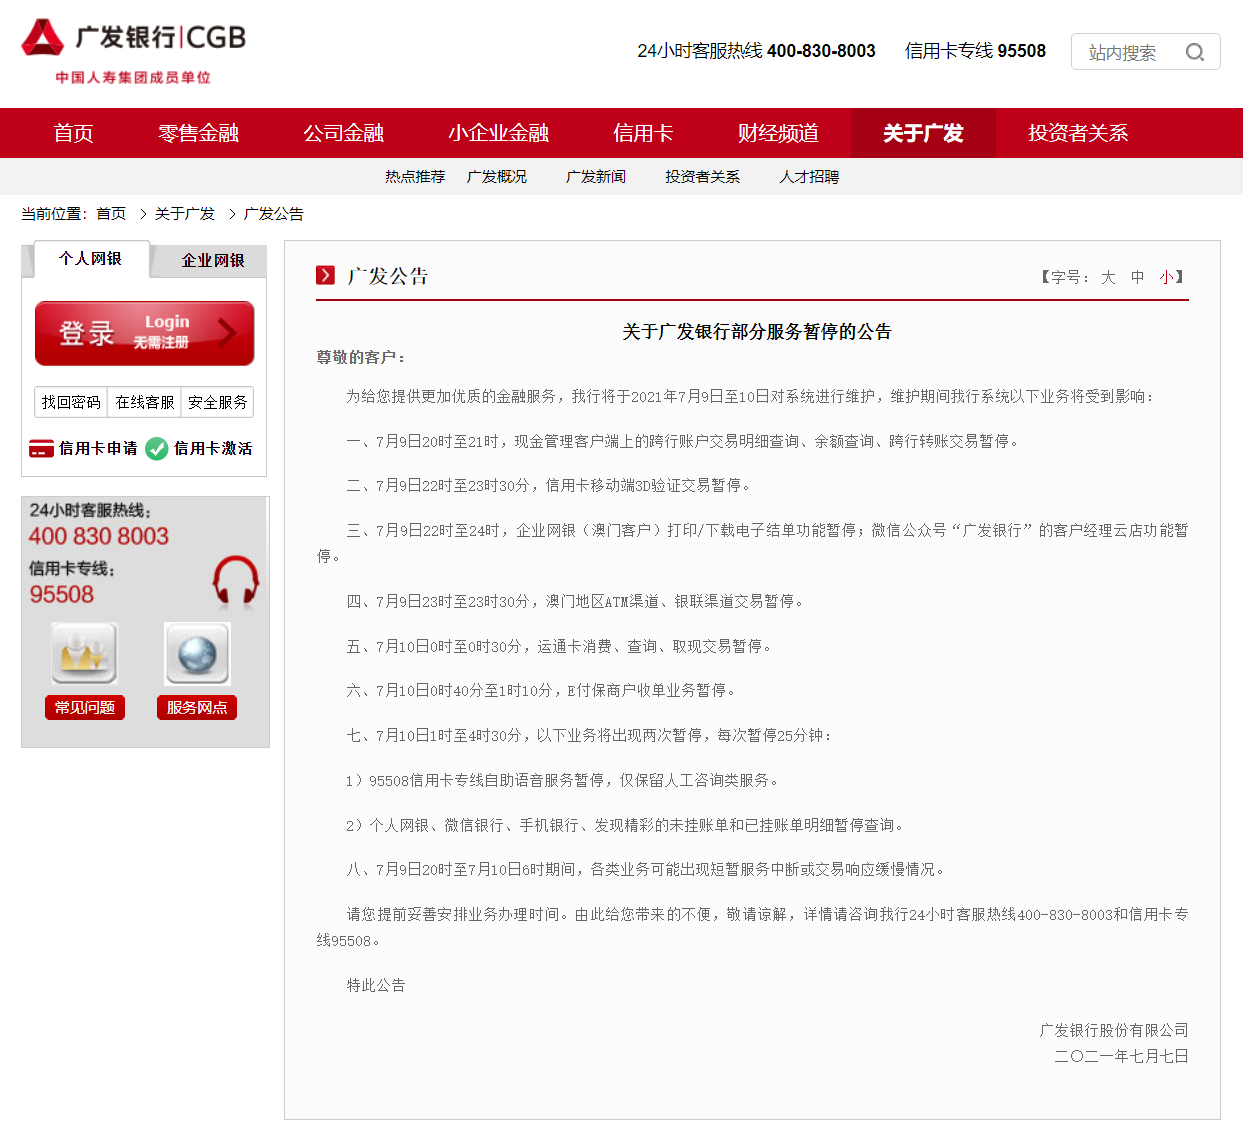This screenshot has width=1243, height=1127.
Task: Click the red 常见问题 button
Action: pos(85,707)
